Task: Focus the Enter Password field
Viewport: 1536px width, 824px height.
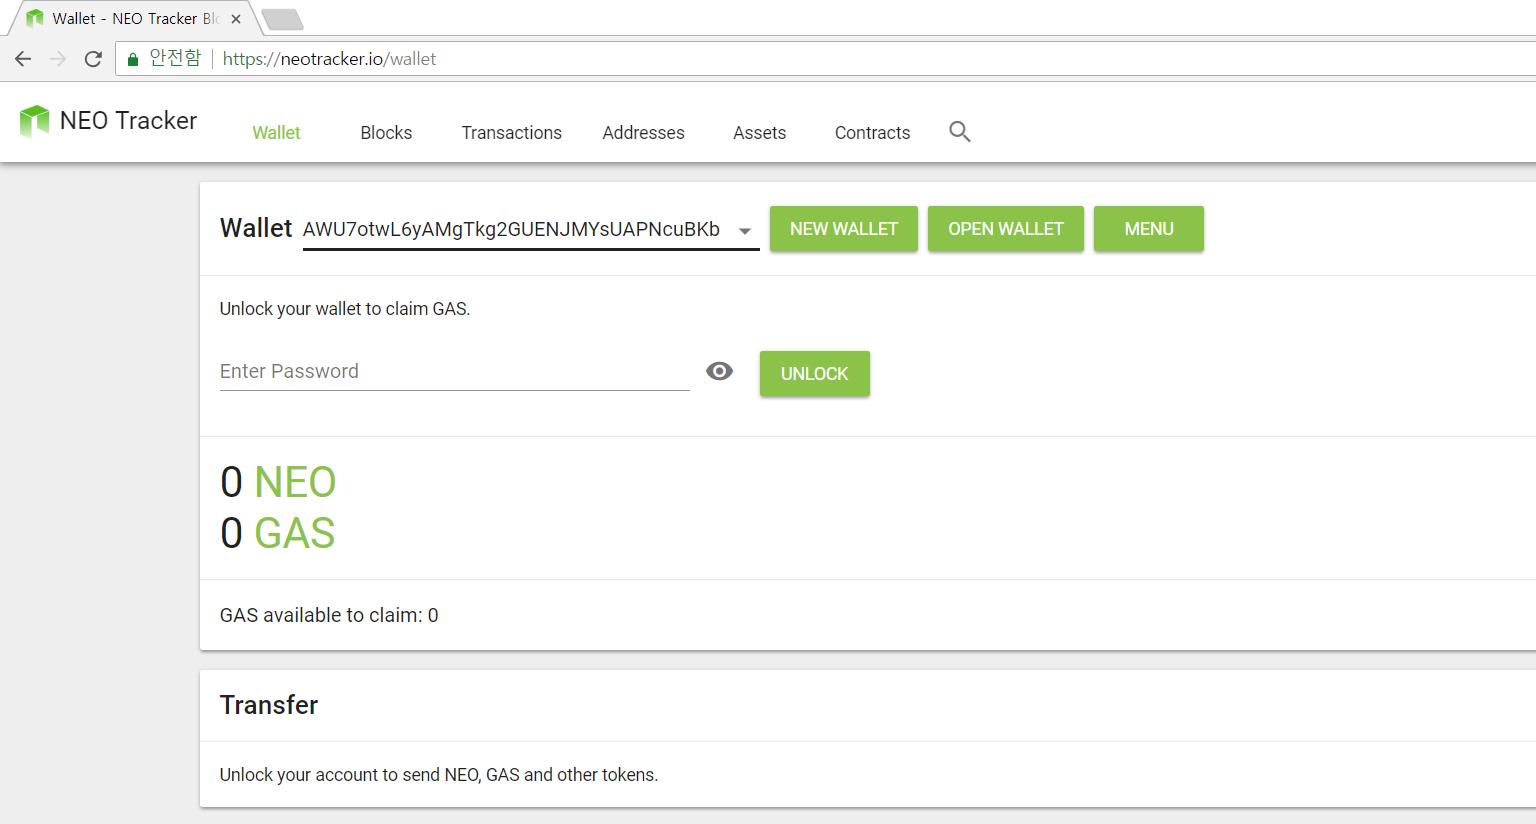Action: coord(455,371)
